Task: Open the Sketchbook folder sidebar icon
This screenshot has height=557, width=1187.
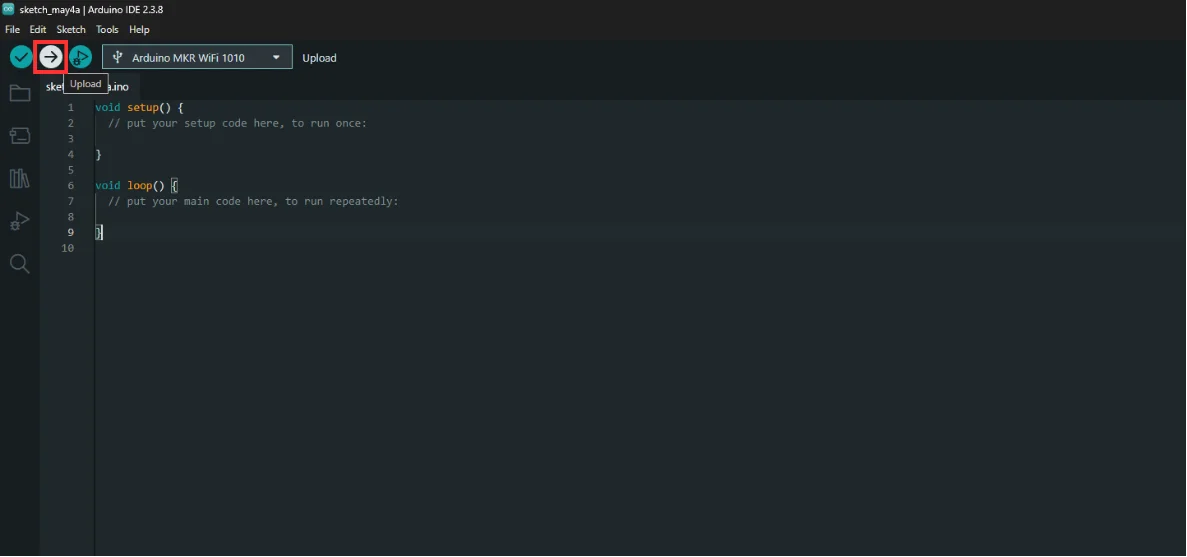Action: click(20, 94)
